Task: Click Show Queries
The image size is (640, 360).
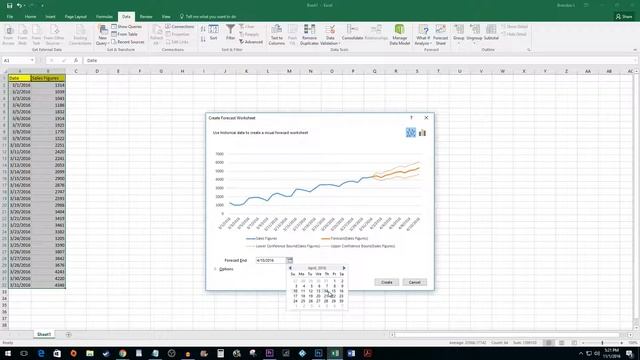Action: pyautogui.click(x=127, y=27)
